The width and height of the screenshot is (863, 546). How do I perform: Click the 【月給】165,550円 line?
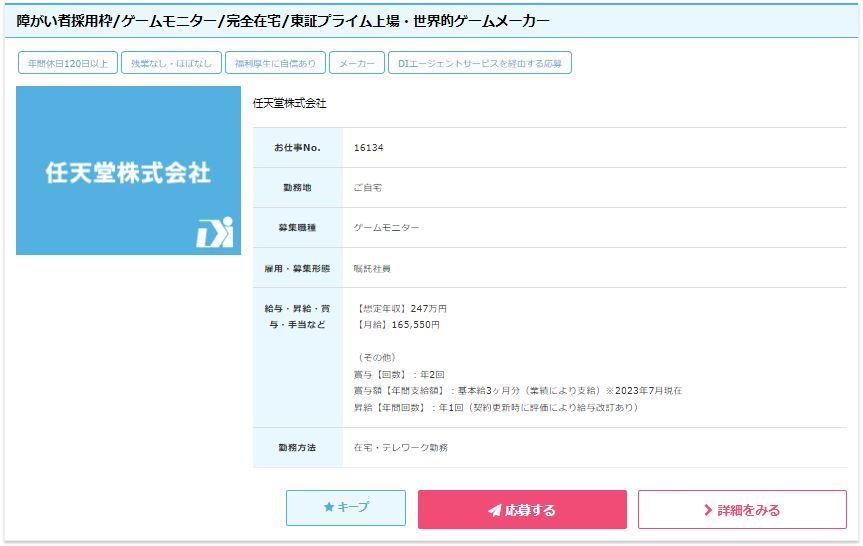click(x=397, y=325)
